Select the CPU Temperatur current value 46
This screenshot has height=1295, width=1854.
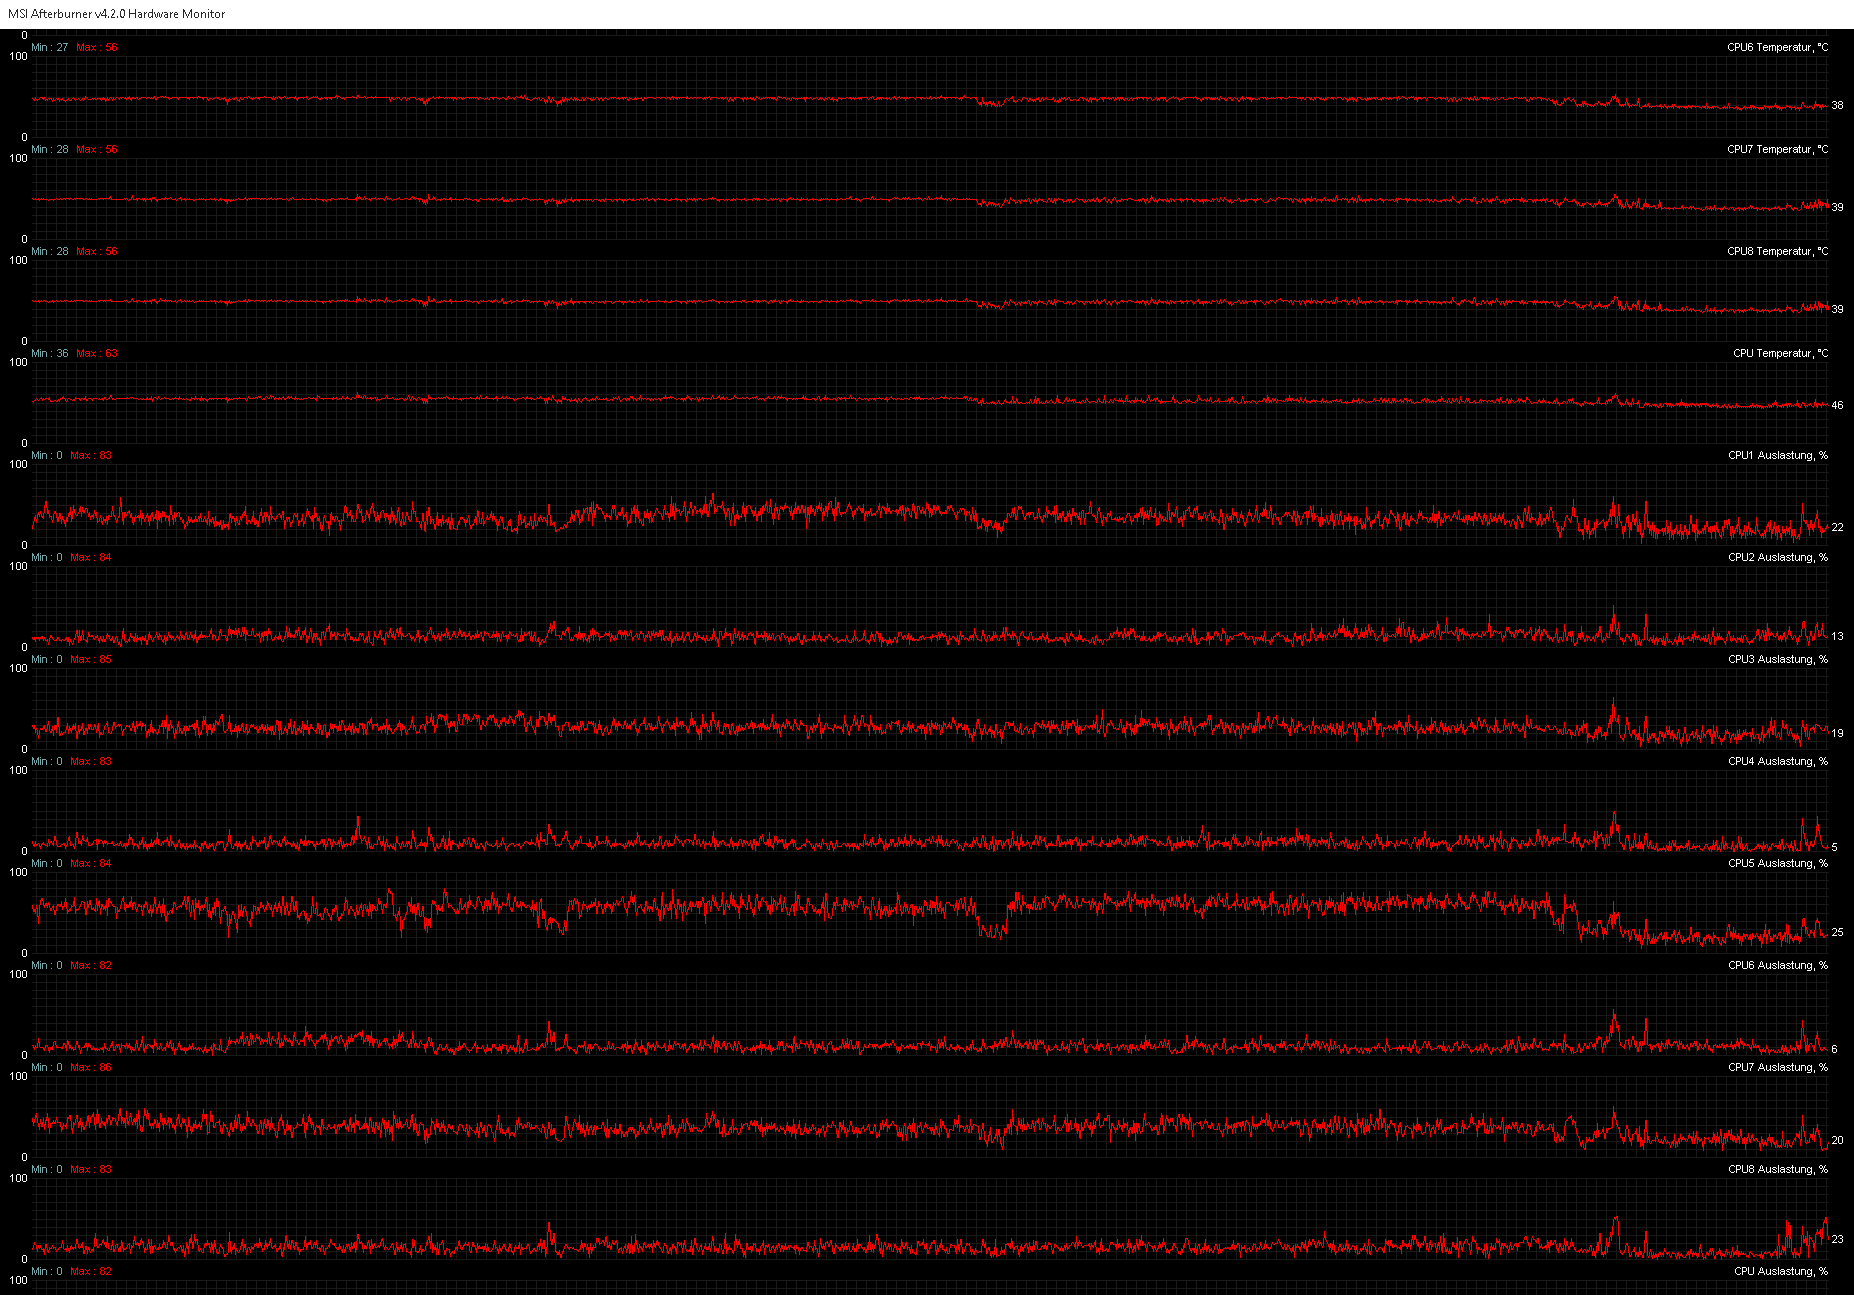pyautogui.click(x=1837, y=405)
